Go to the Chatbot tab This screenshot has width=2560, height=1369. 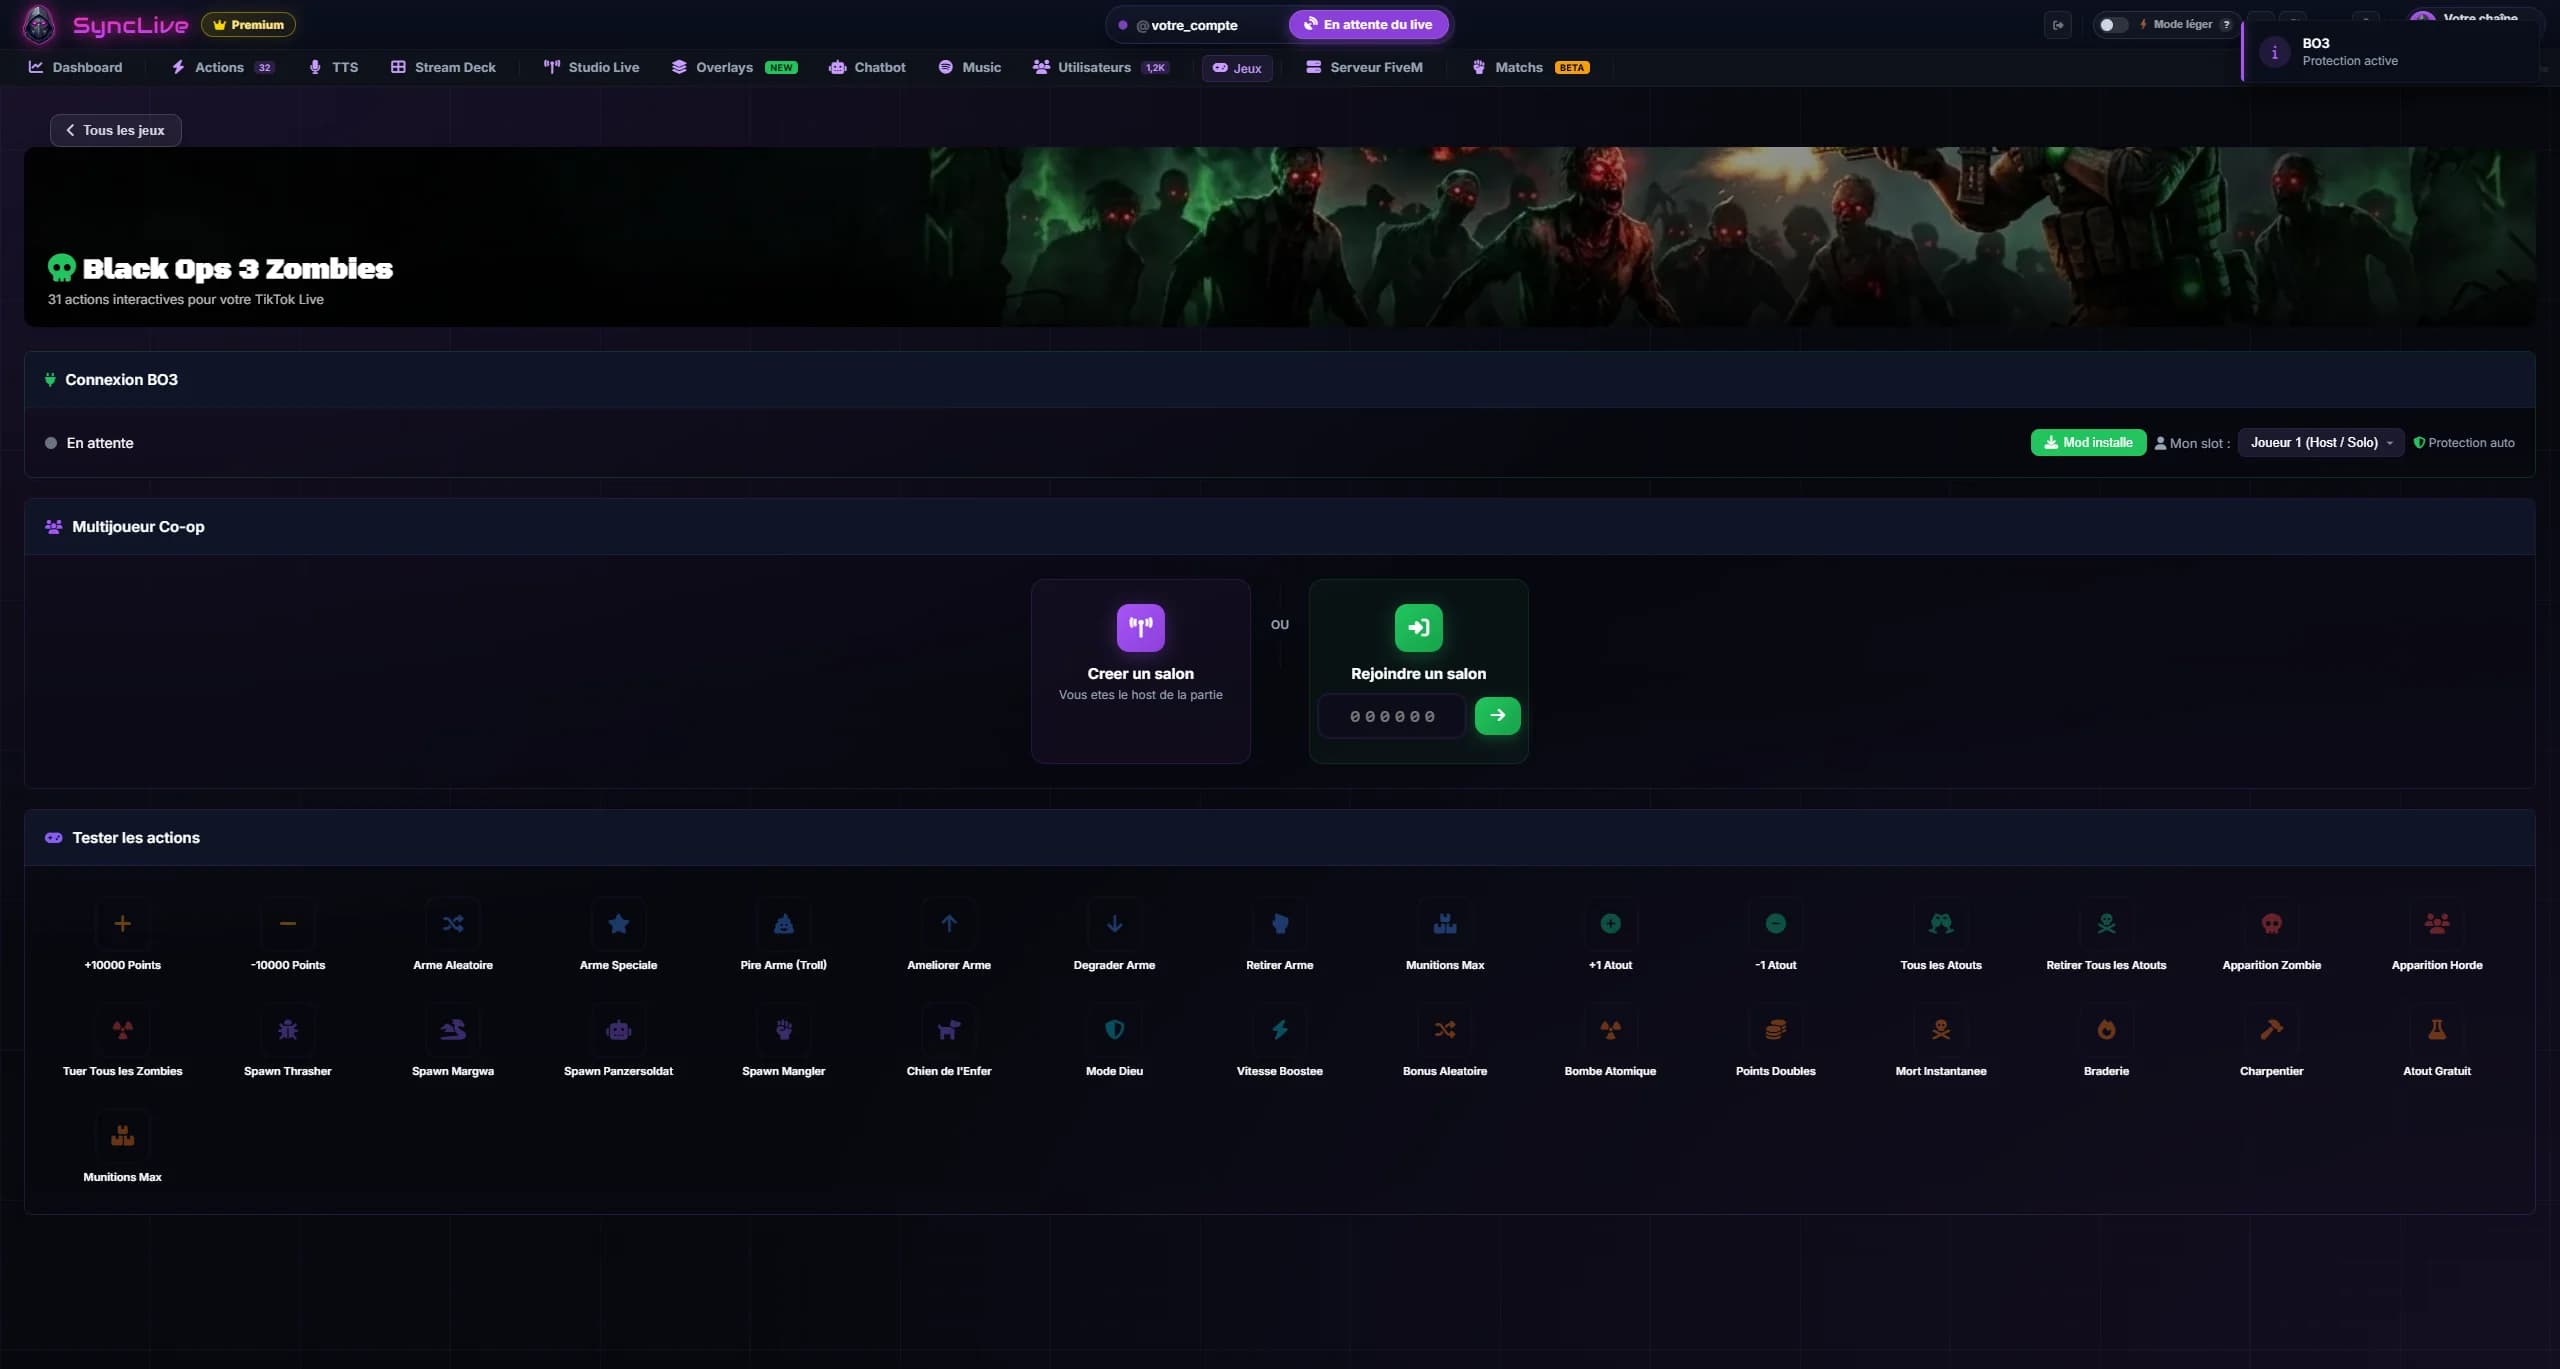(x=868, y=68)
